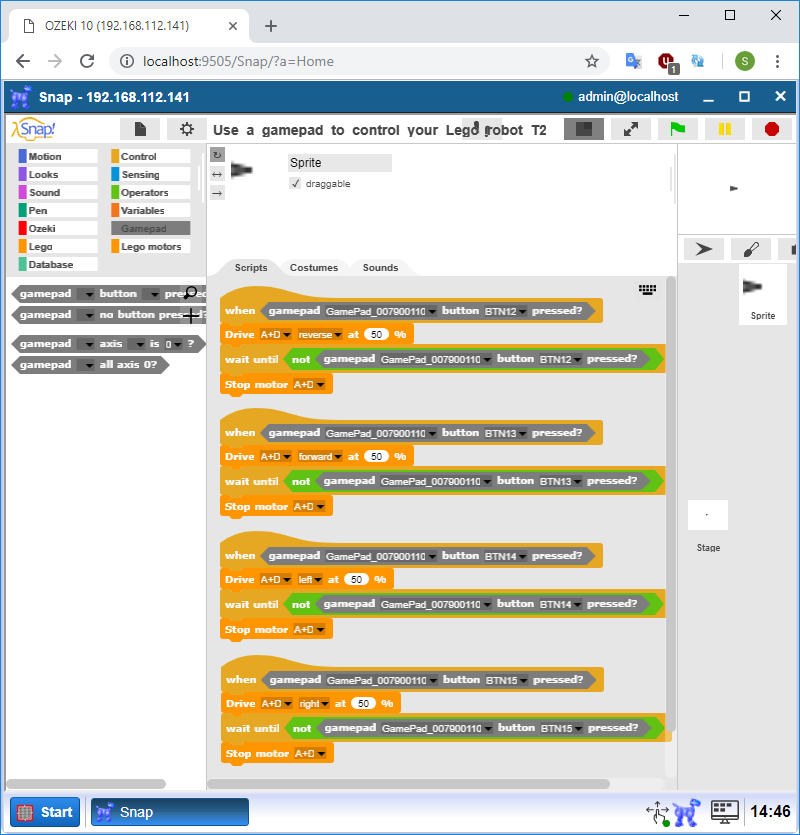The image size is (800, 835).
Task: Select rotation style: can rotate
Action: tap(217, 155)
